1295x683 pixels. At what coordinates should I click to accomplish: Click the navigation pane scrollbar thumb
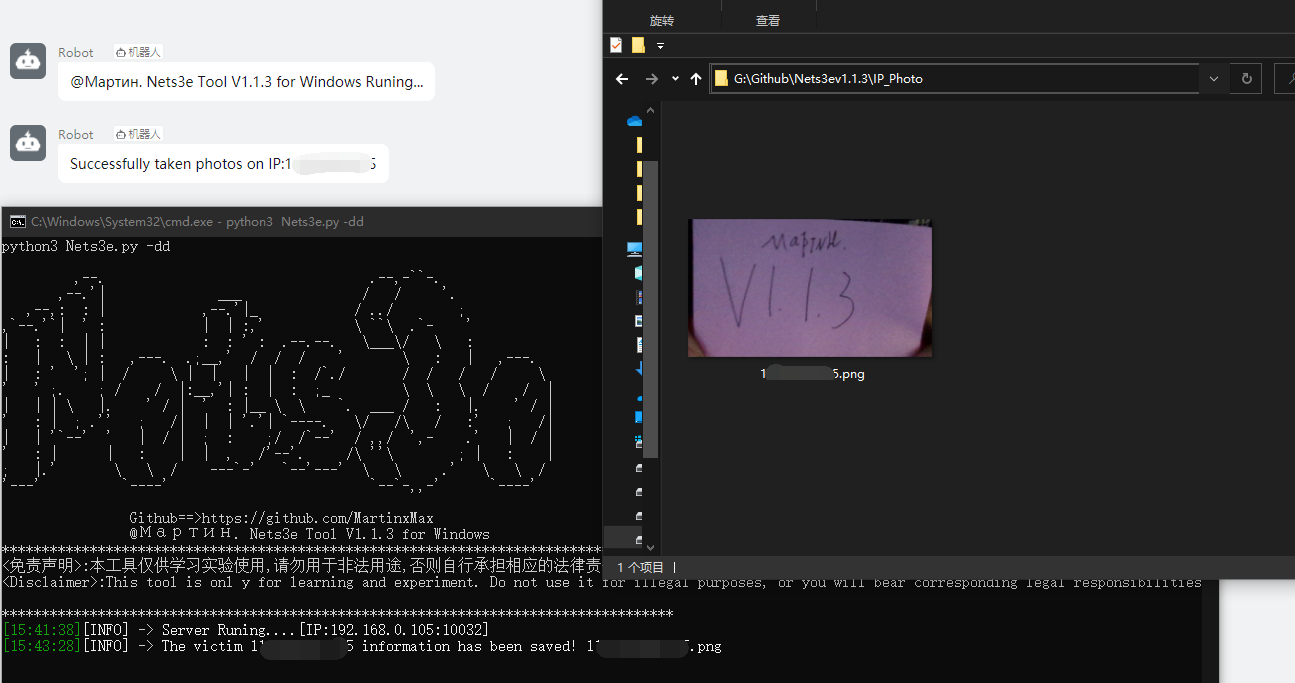click(650, 310)
